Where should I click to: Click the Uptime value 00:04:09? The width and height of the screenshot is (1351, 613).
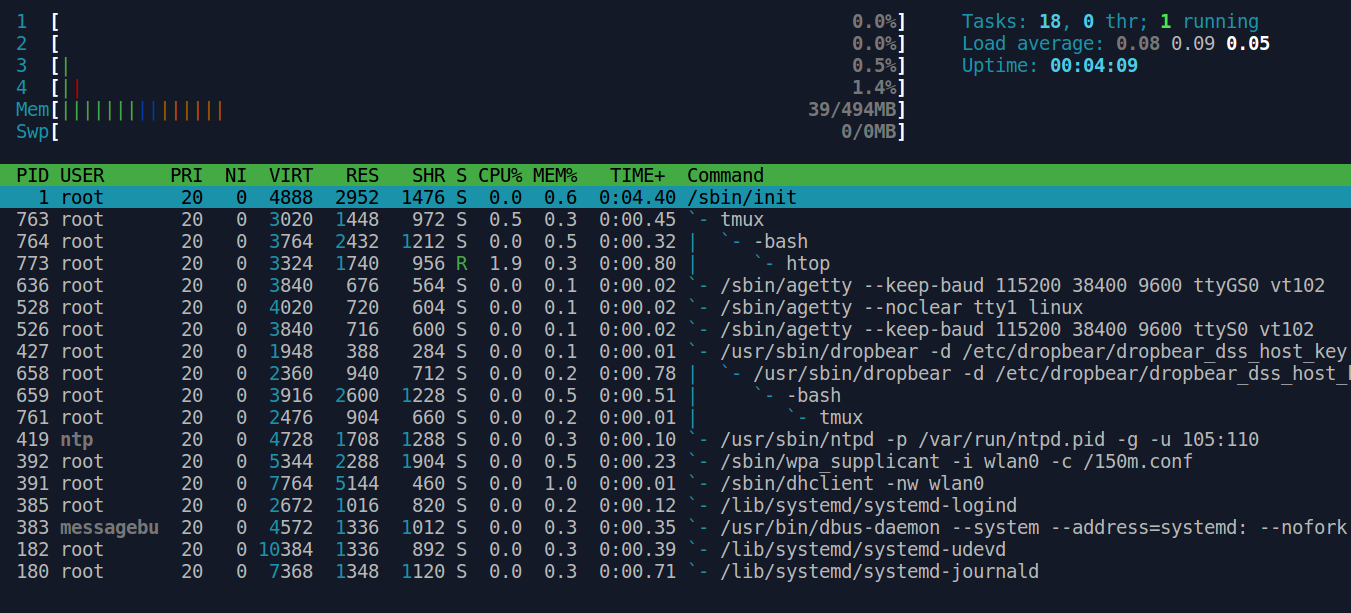tap(1094, 65)
